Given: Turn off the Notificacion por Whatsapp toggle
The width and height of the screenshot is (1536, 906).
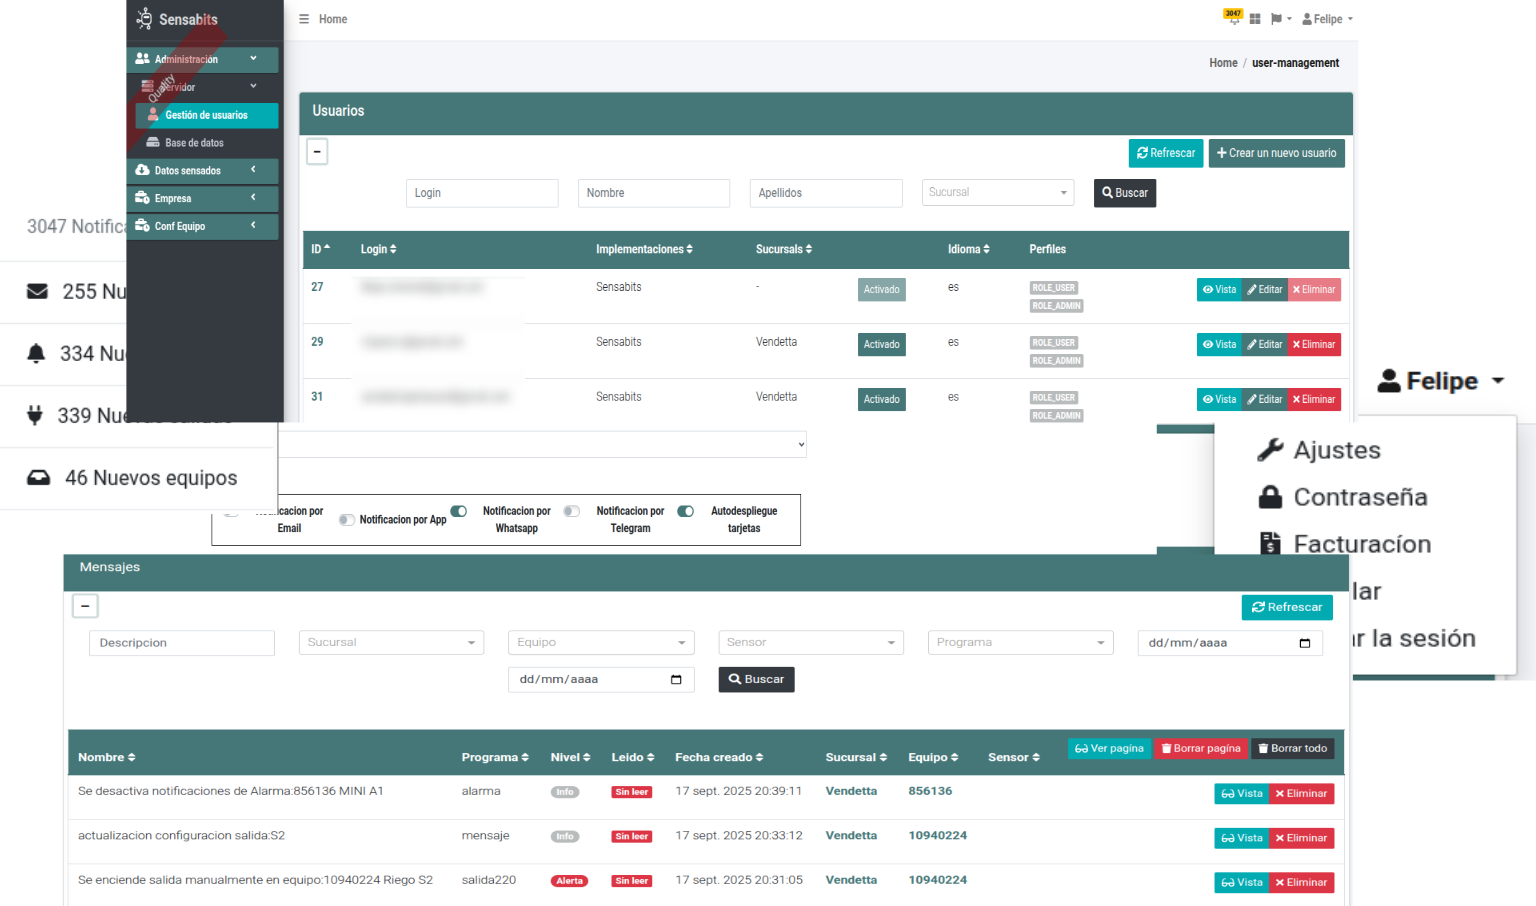Looking at the screenshot, I should [x=459, y=511].
